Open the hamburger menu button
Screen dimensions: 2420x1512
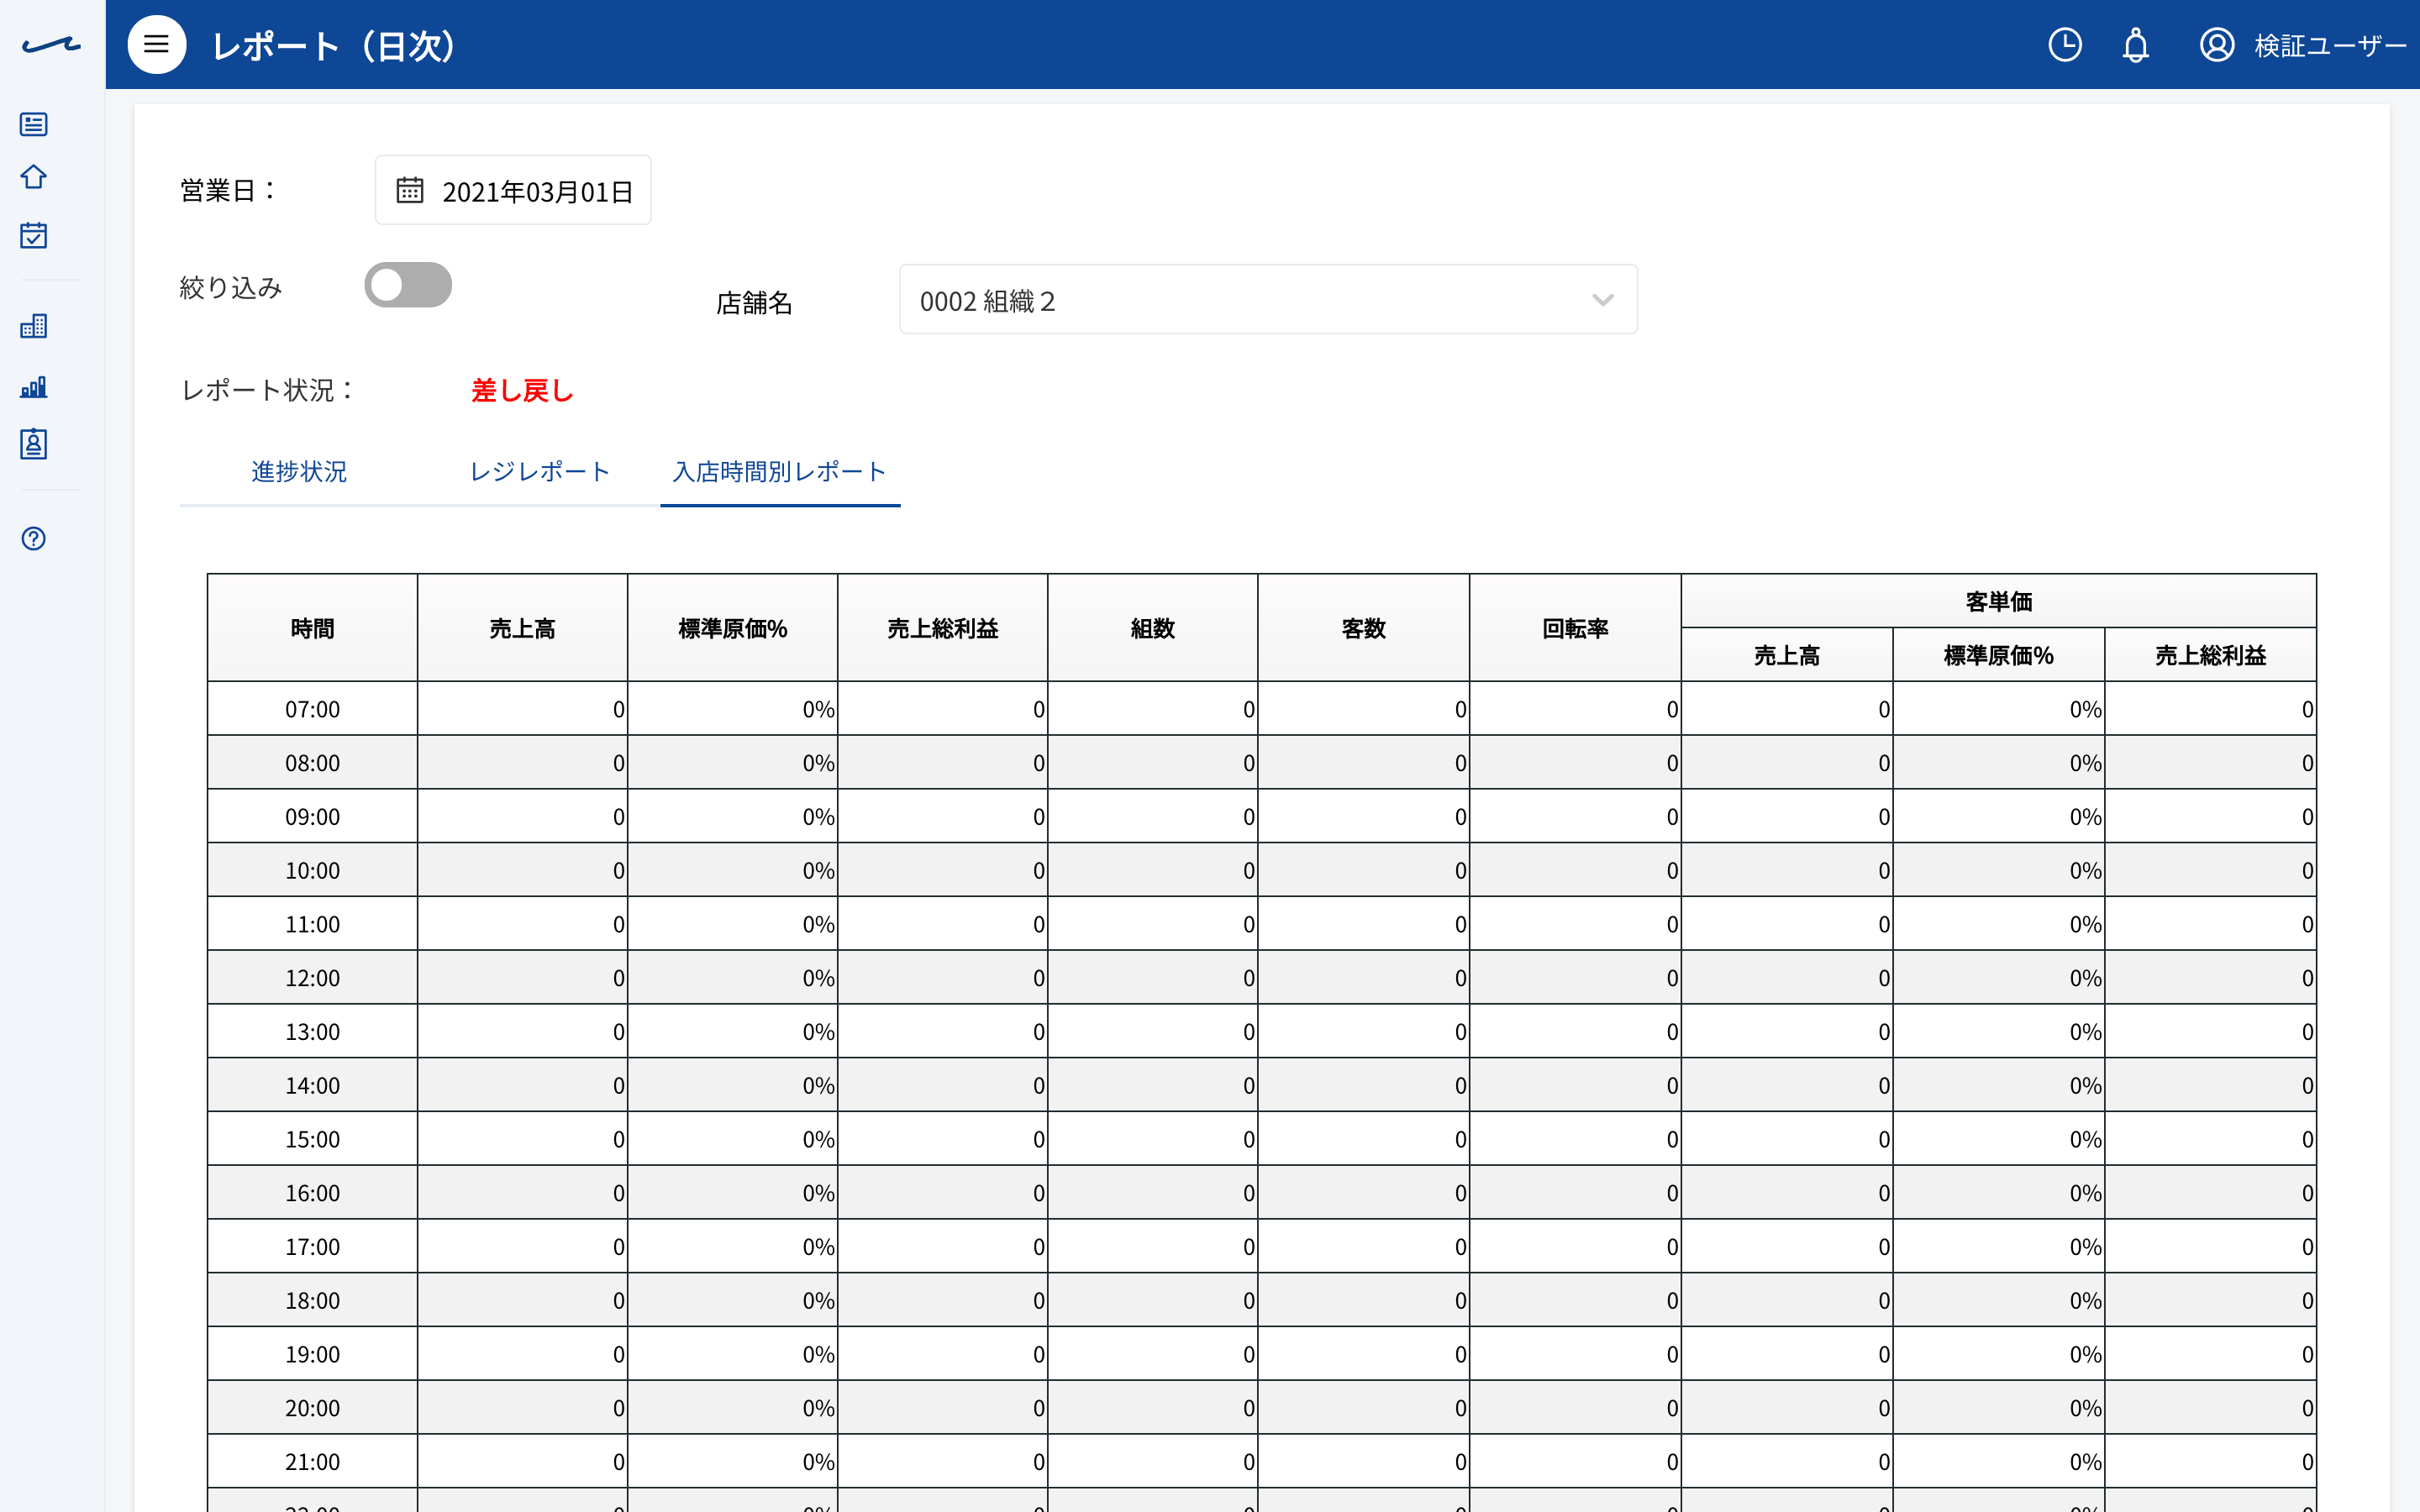(x=157, y=44)
